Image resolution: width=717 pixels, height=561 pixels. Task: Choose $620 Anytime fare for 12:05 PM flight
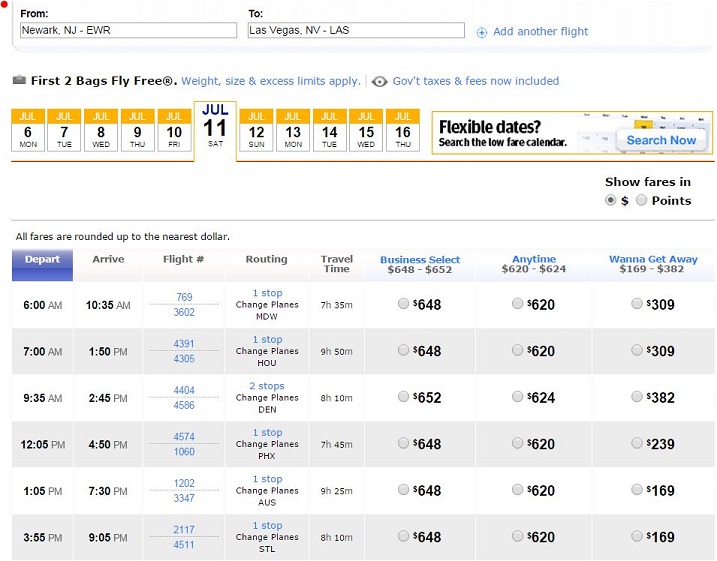[517, 443]
